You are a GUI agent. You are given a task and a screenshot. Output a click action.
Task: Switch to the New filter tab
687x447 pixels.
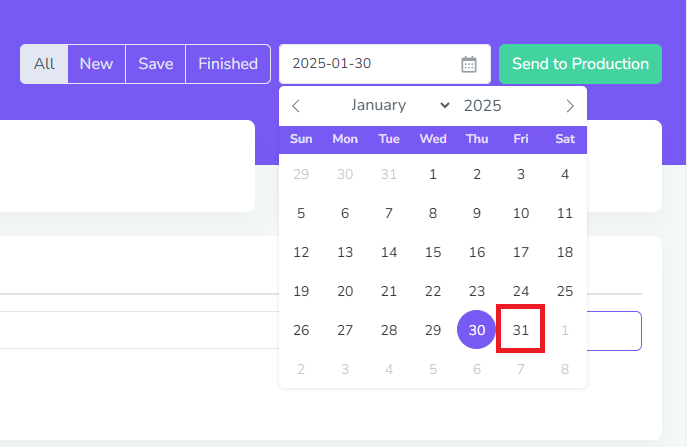96,64
